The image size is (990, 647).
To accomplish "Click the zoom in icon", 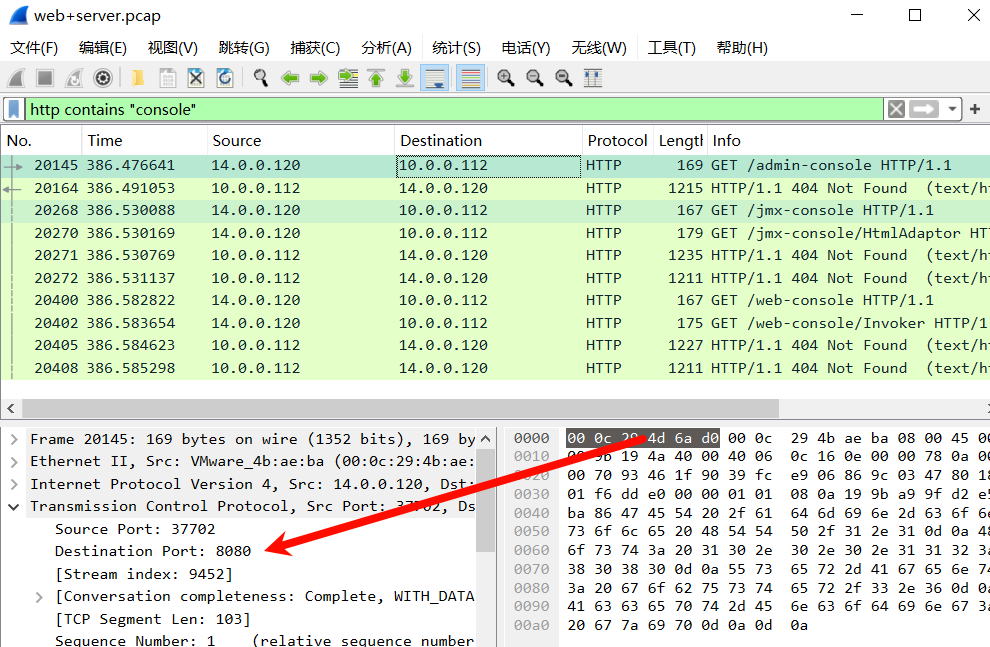I will (506, 78).
